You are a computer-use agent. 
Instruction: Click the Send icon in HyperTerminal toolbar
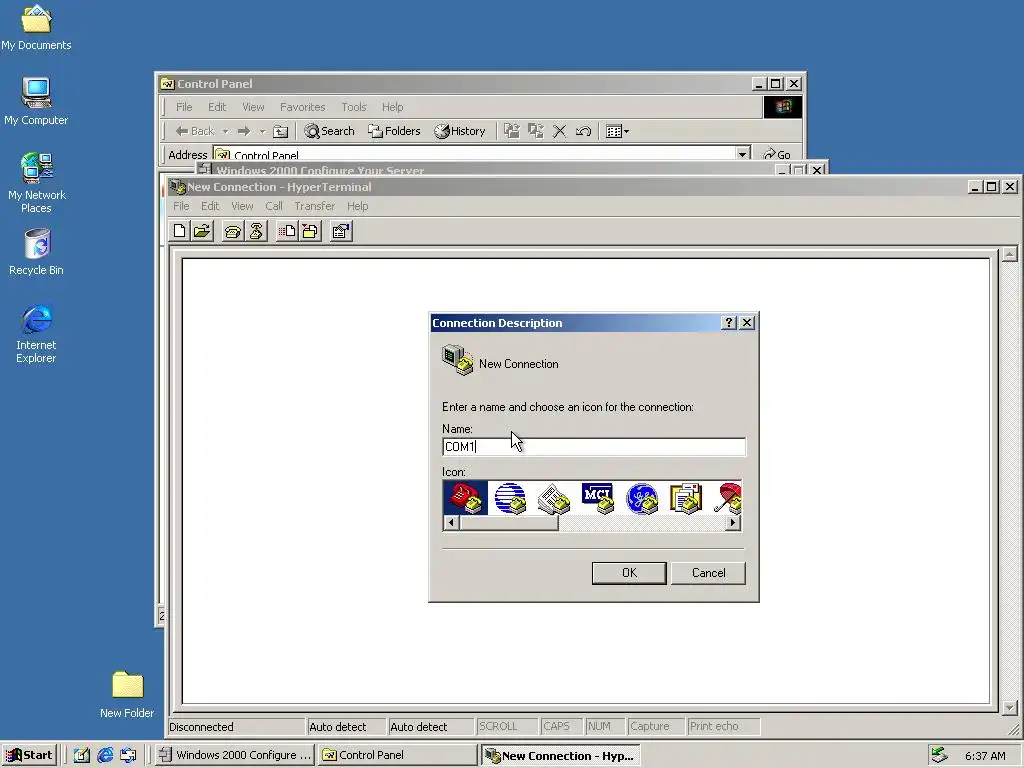pyautogui.click(x=287, y=231)
